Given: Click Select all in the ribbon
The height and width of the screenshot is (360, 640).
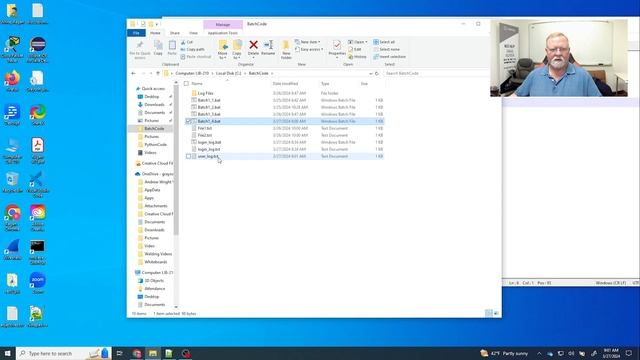Looking at the screenshot, I should (384, 42).
